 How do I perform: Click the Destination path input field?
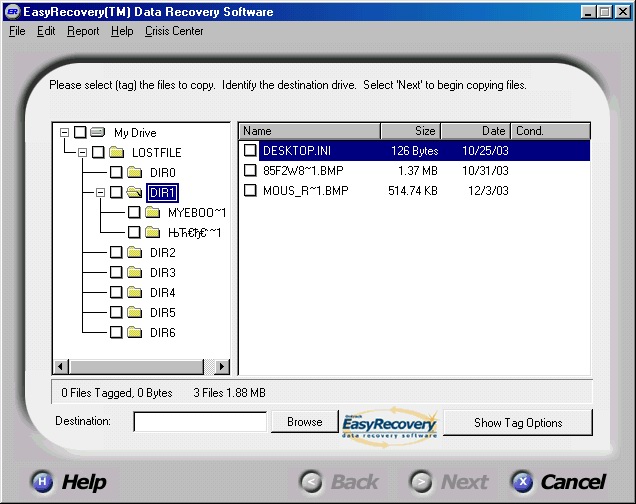click(x=200, y=422)
